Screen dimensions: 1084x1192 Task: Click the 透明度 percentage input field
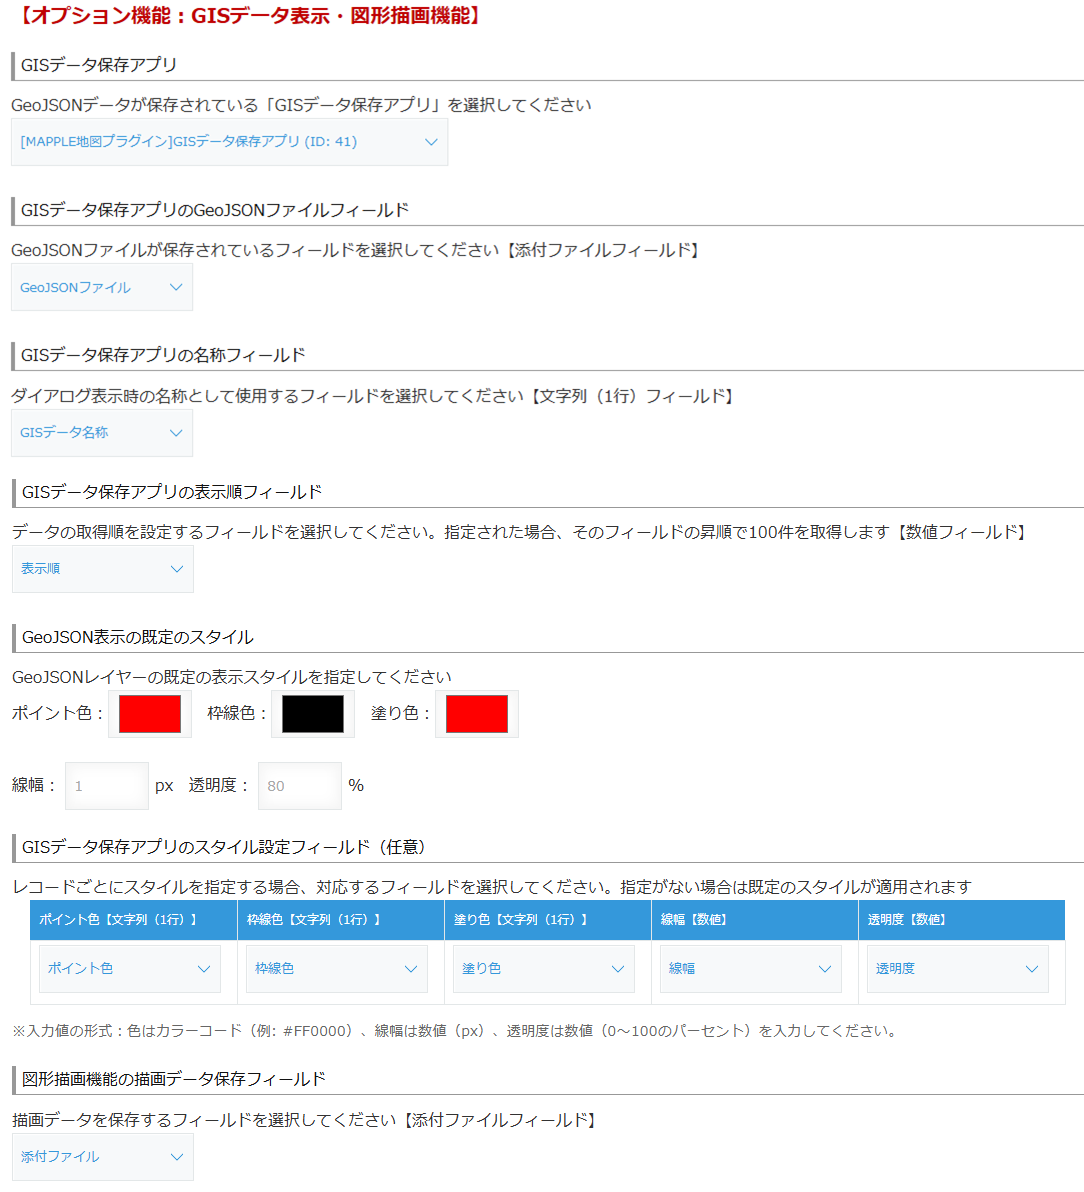(x=299, y=785)
